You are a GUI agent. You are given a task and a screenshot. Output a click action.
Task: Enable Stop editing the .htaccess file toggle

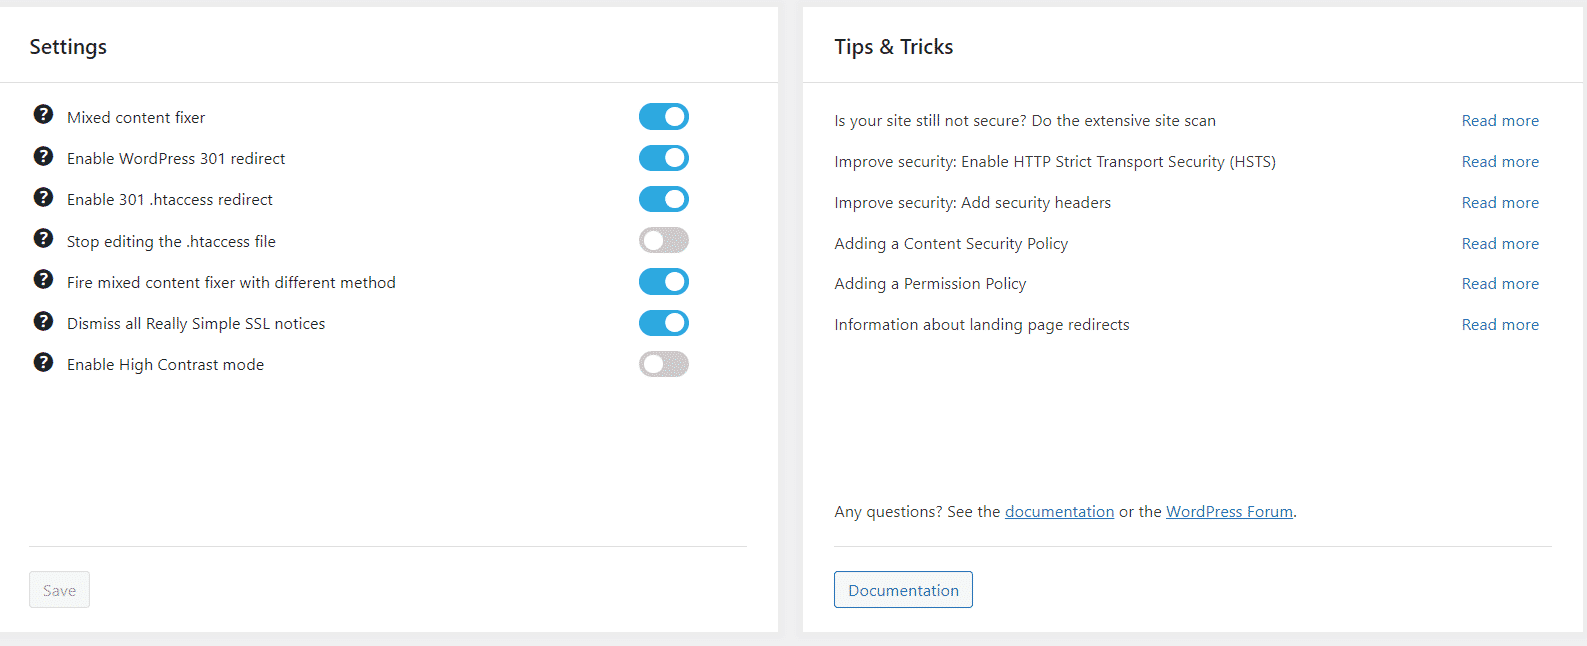click(664, 240)
